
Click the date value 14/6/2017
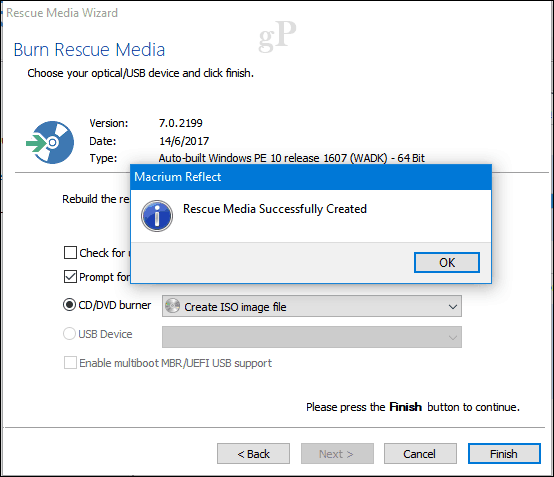click(x=184, y=141)
